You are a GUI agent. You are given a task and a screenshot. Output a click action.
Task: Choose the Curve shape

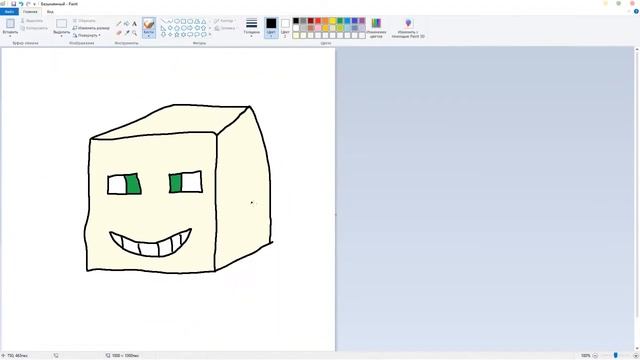[170, 21]
